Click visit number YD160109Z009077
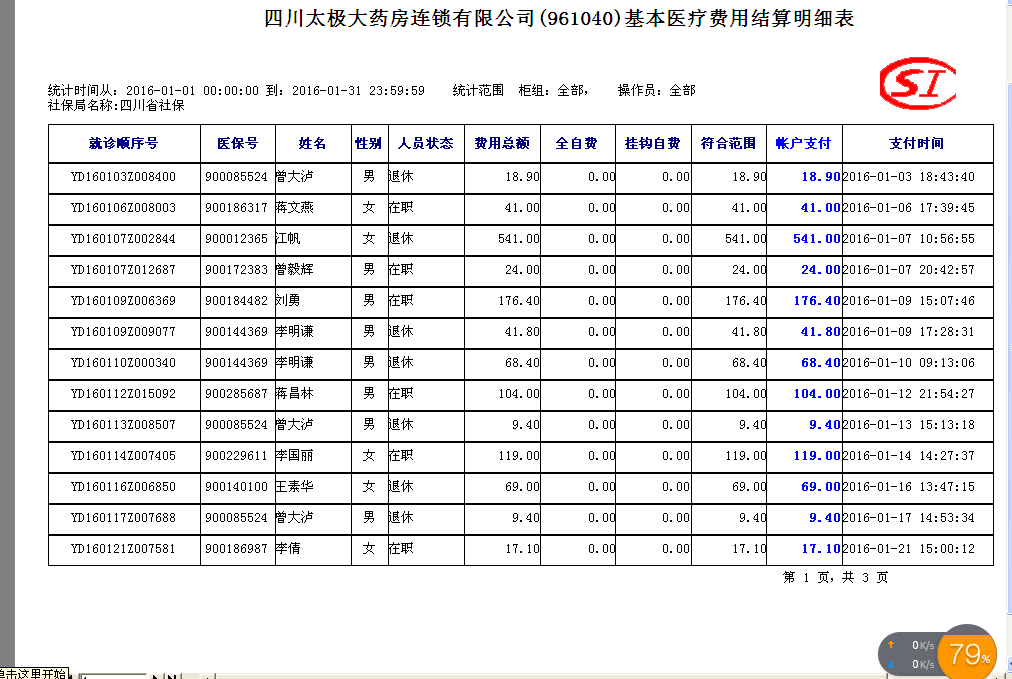Screen dimensions: 1012x679 click(123, 332)
